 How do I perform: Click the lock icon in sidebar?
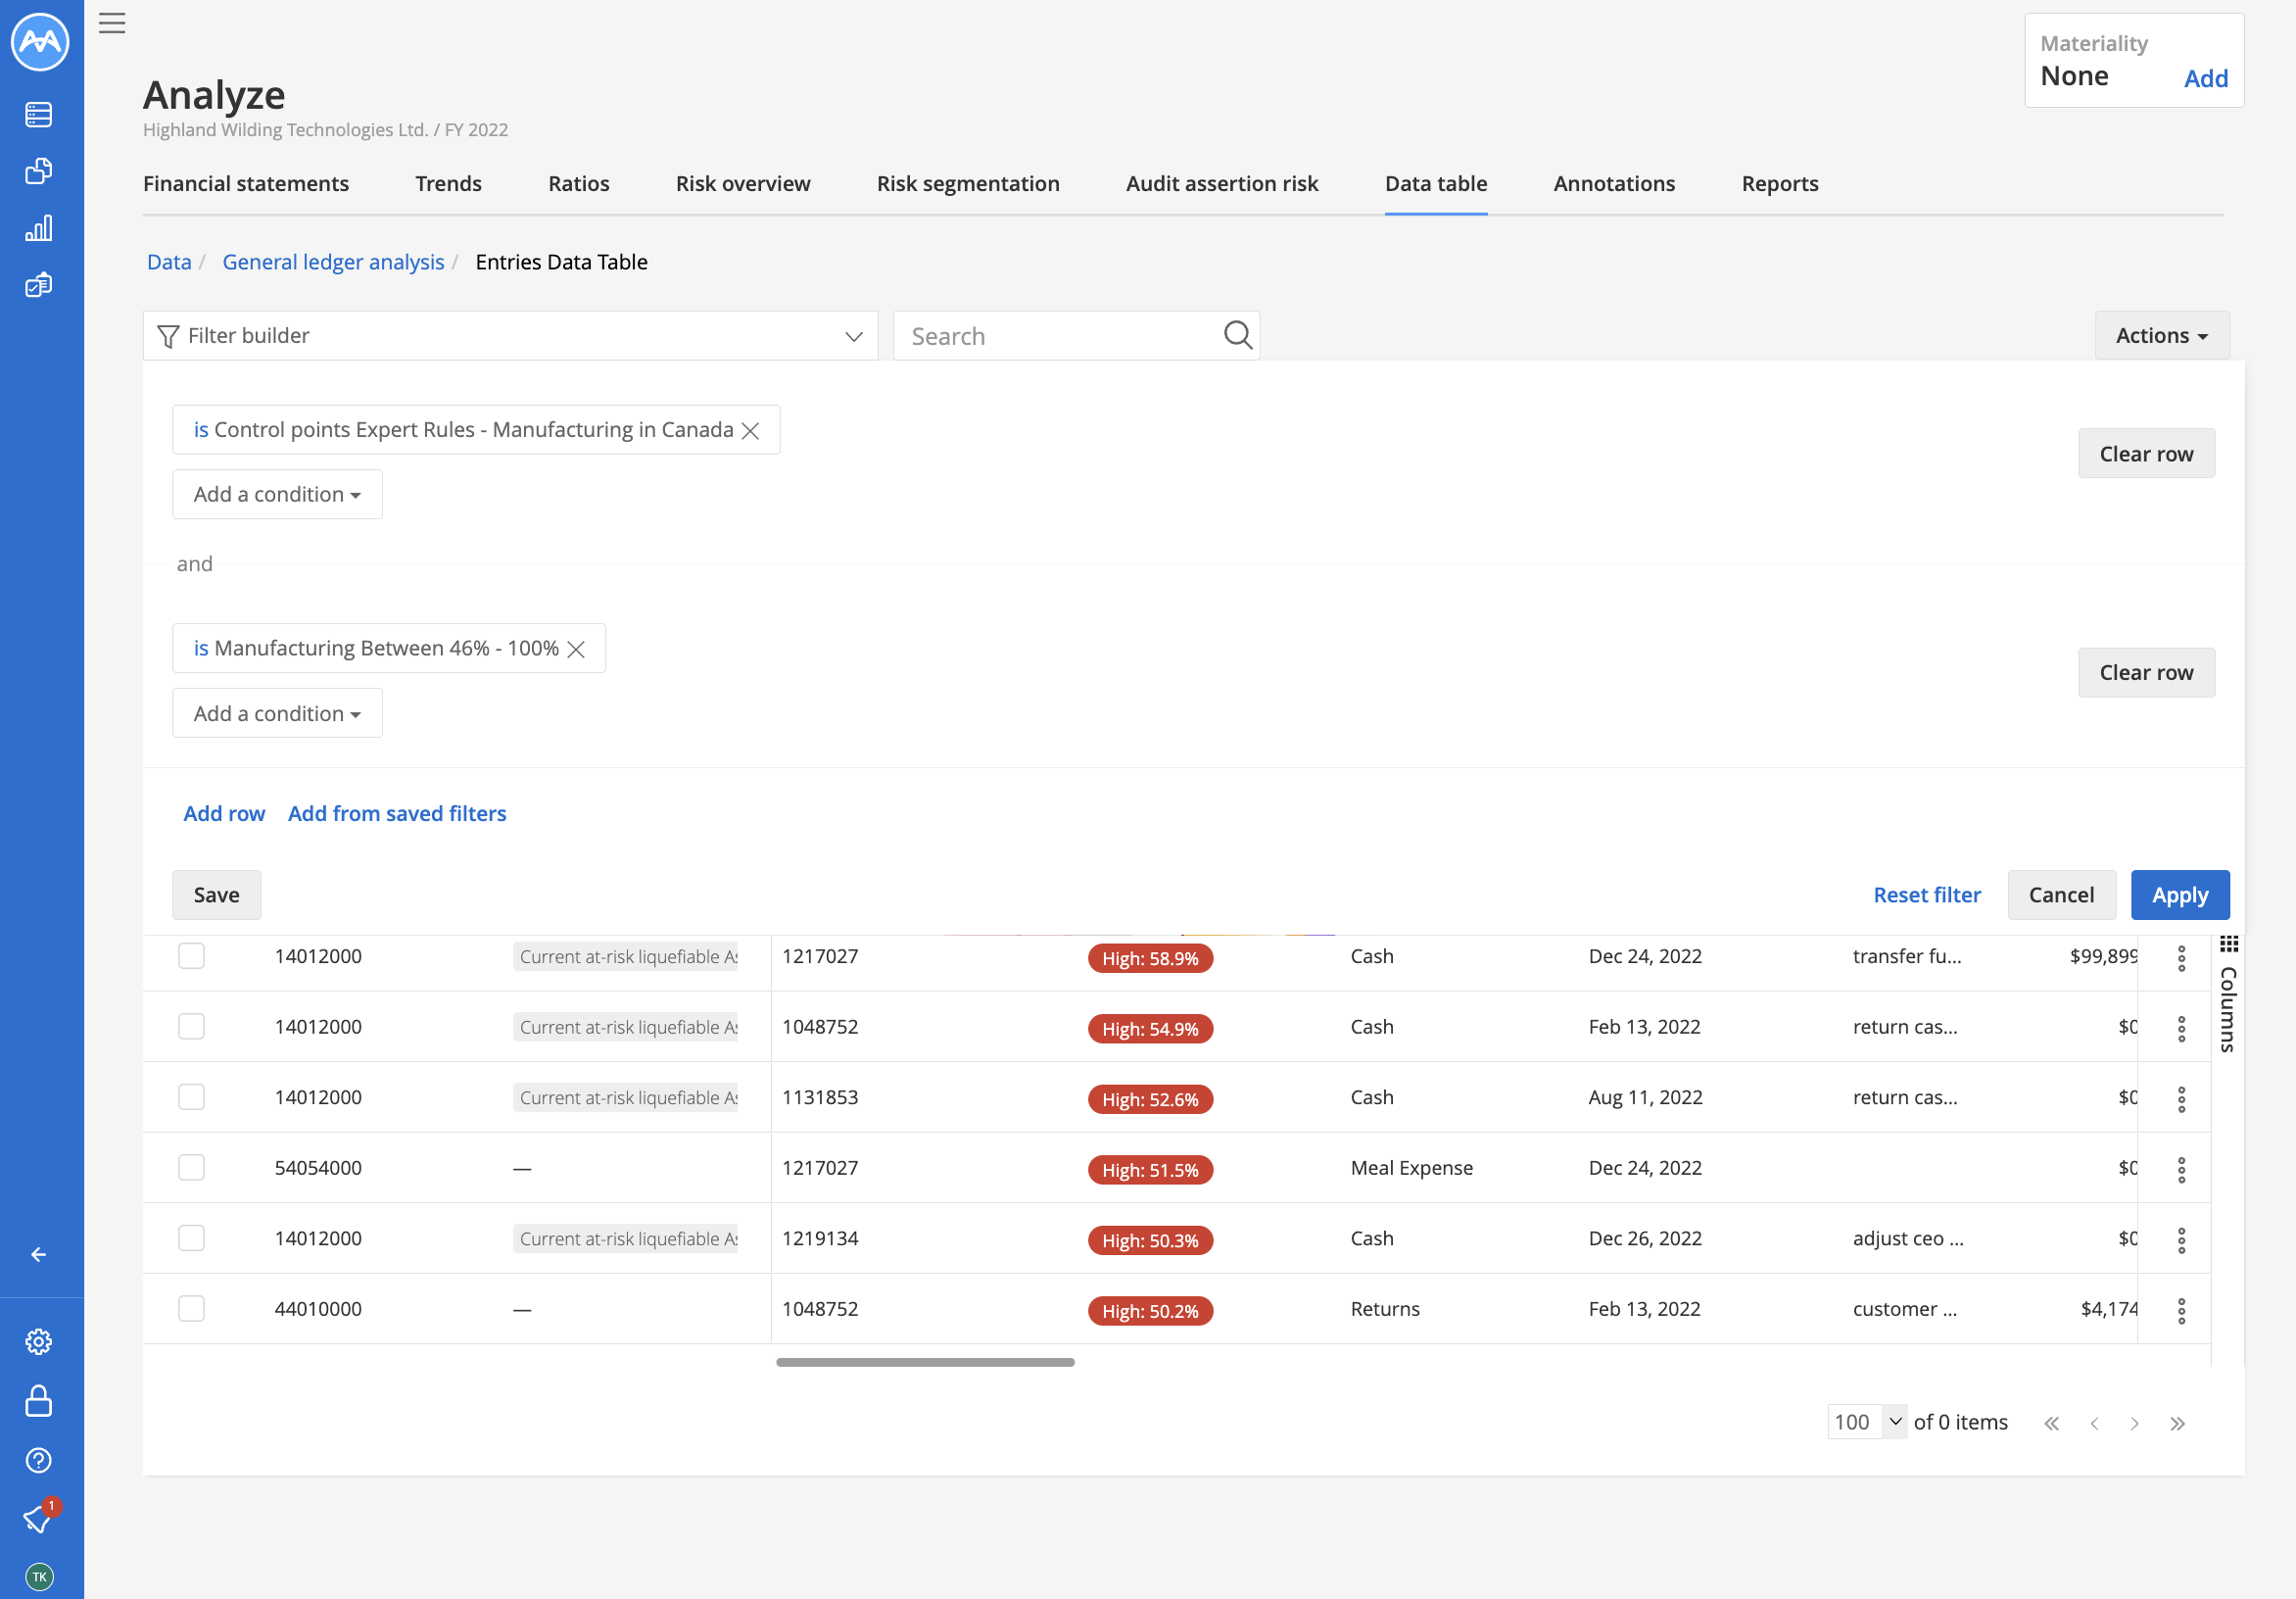point(39,1401)
